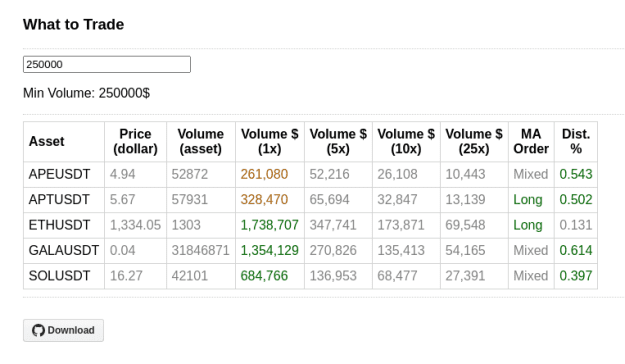Click the volume 42101 cell

[x=201, y=276]
